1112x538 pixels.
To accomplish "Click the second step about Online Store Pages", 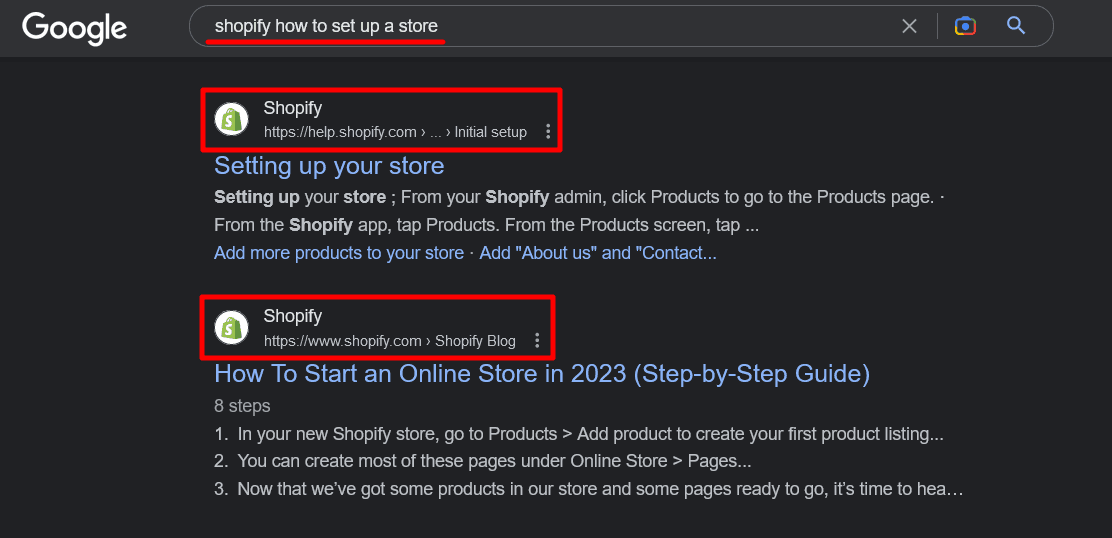I will coord(494,461).
